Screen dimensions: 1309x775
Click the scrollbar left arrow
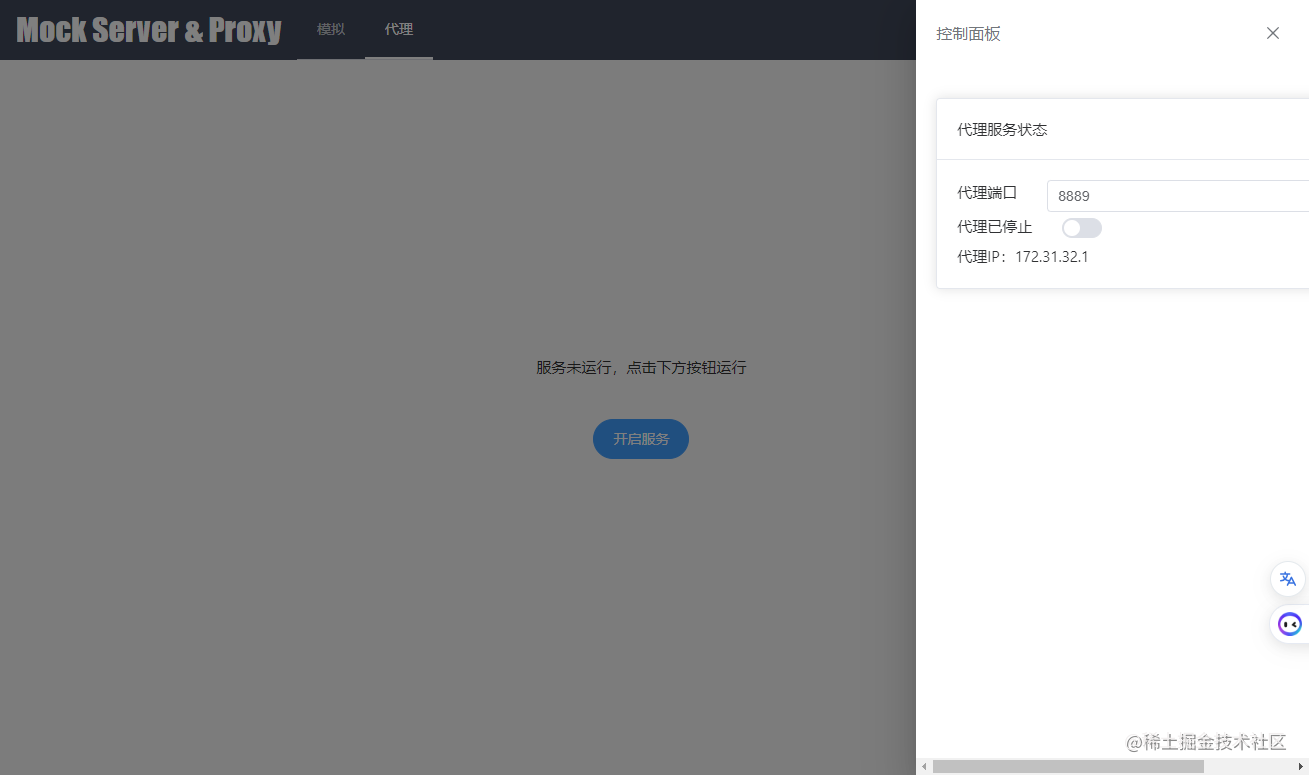pos(924,766)
